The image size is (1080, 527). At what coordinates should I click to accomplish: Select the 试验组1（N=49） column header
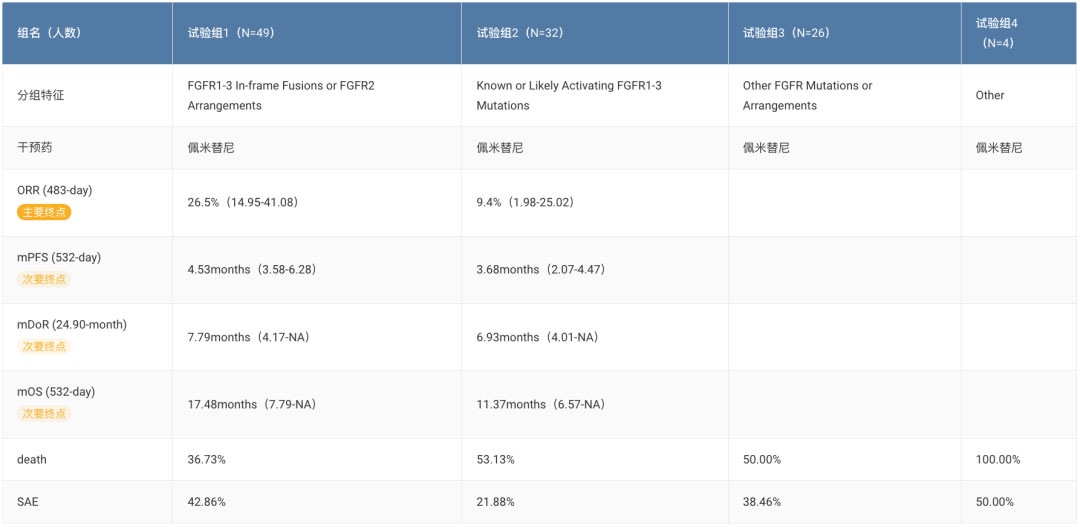point(231,32)
